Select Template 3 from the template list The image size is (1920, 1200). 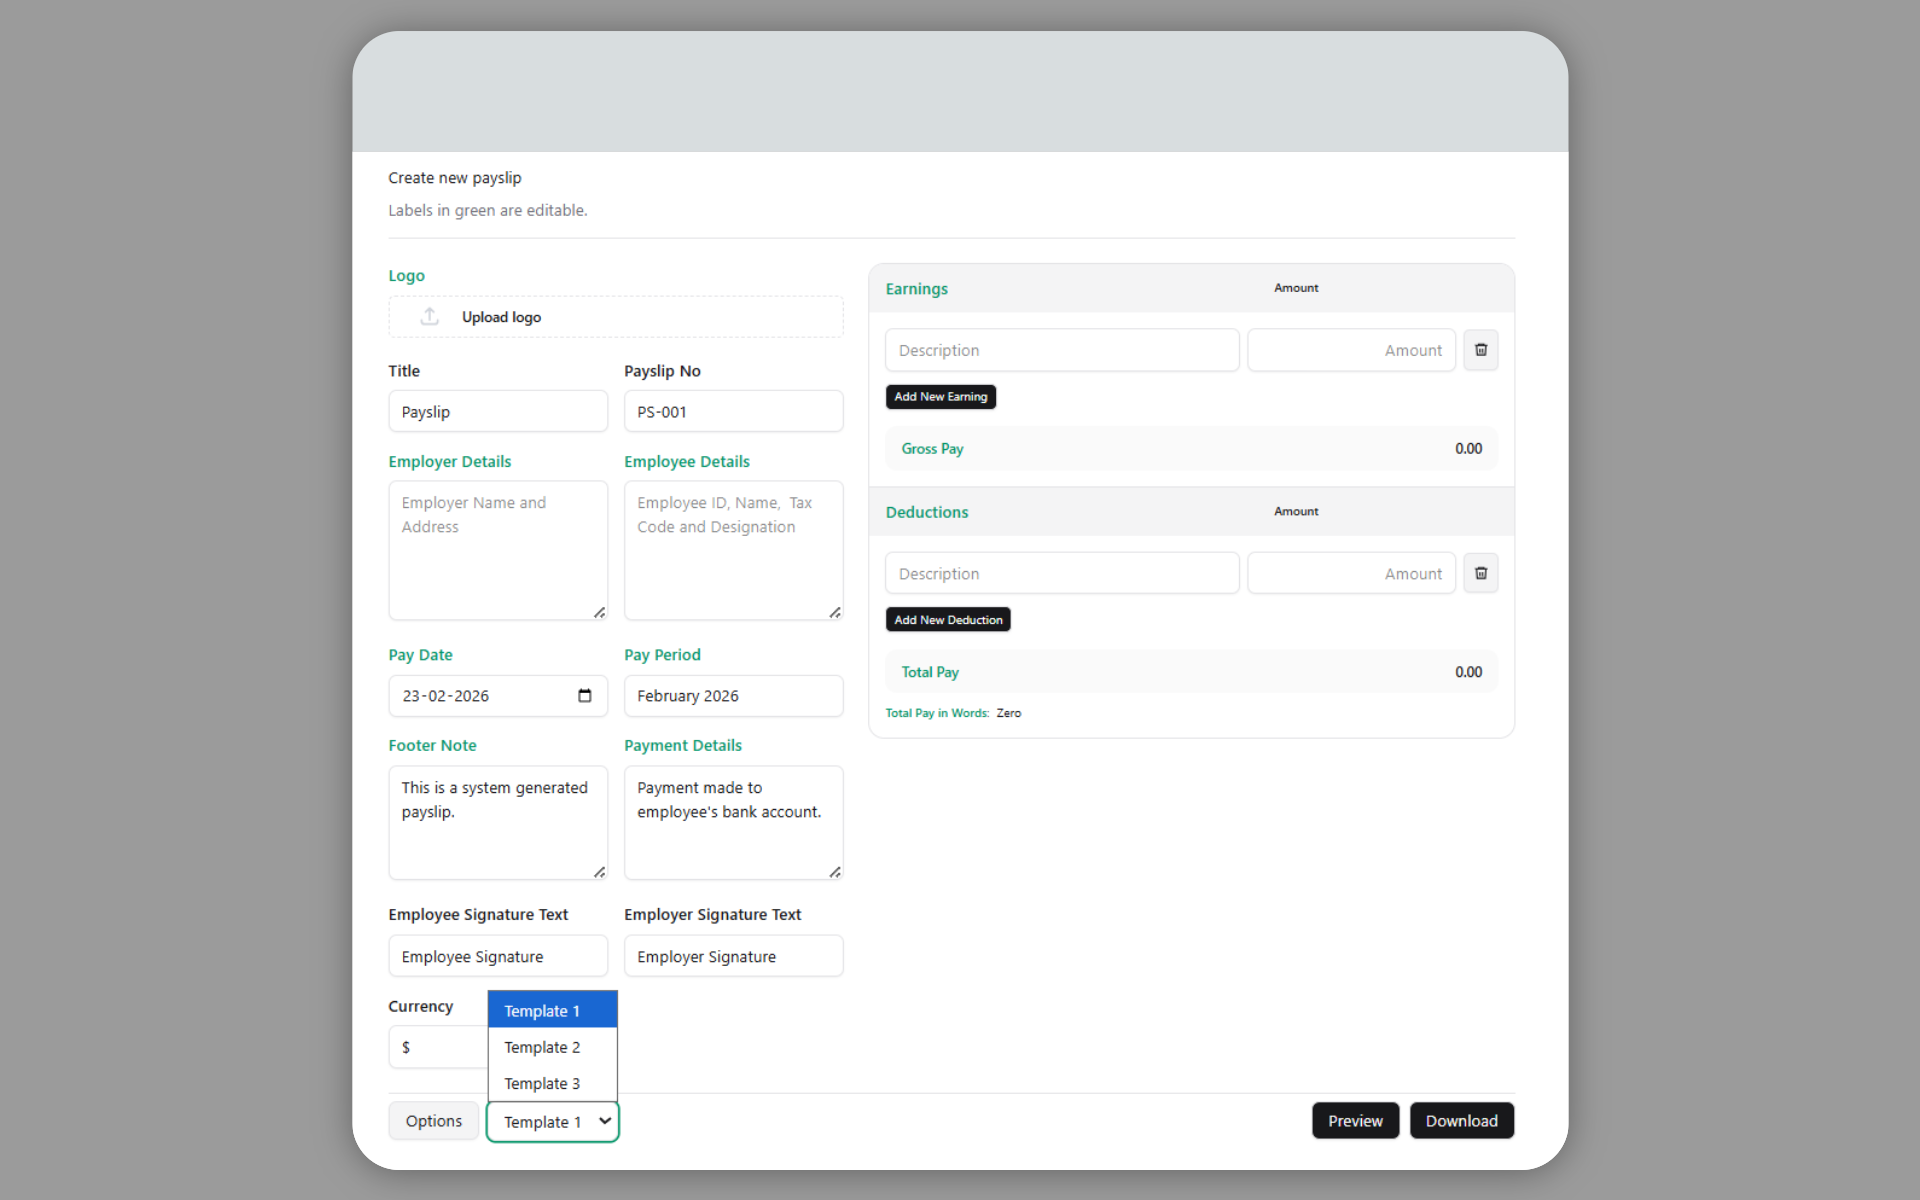[x=542, y=1083]
